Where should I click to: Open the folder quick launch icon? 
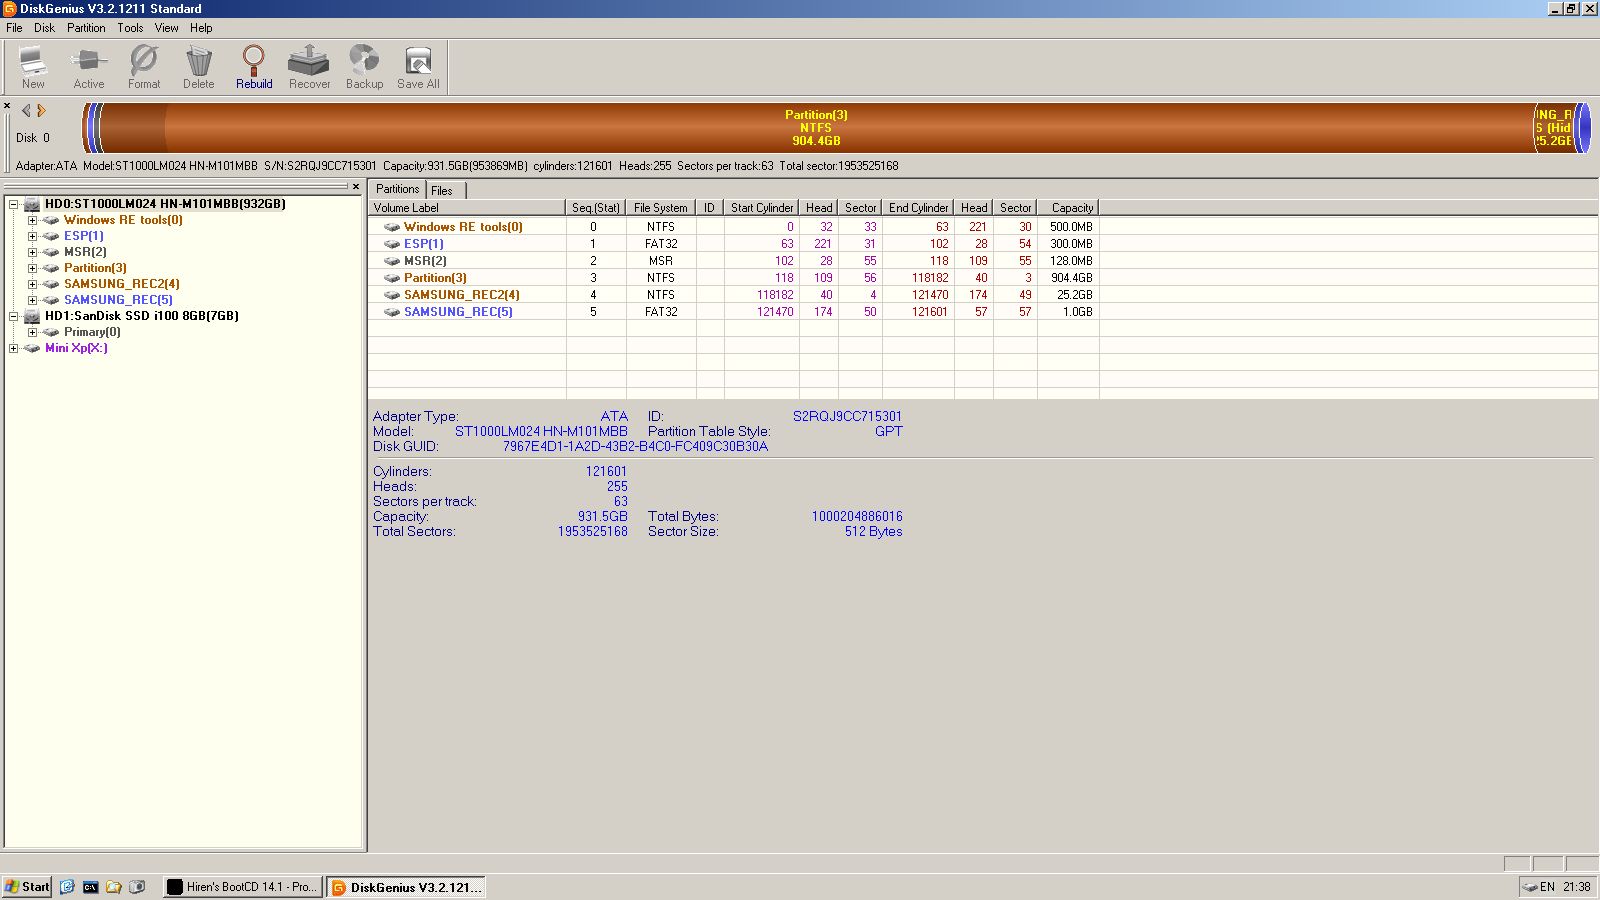point(114,887)
